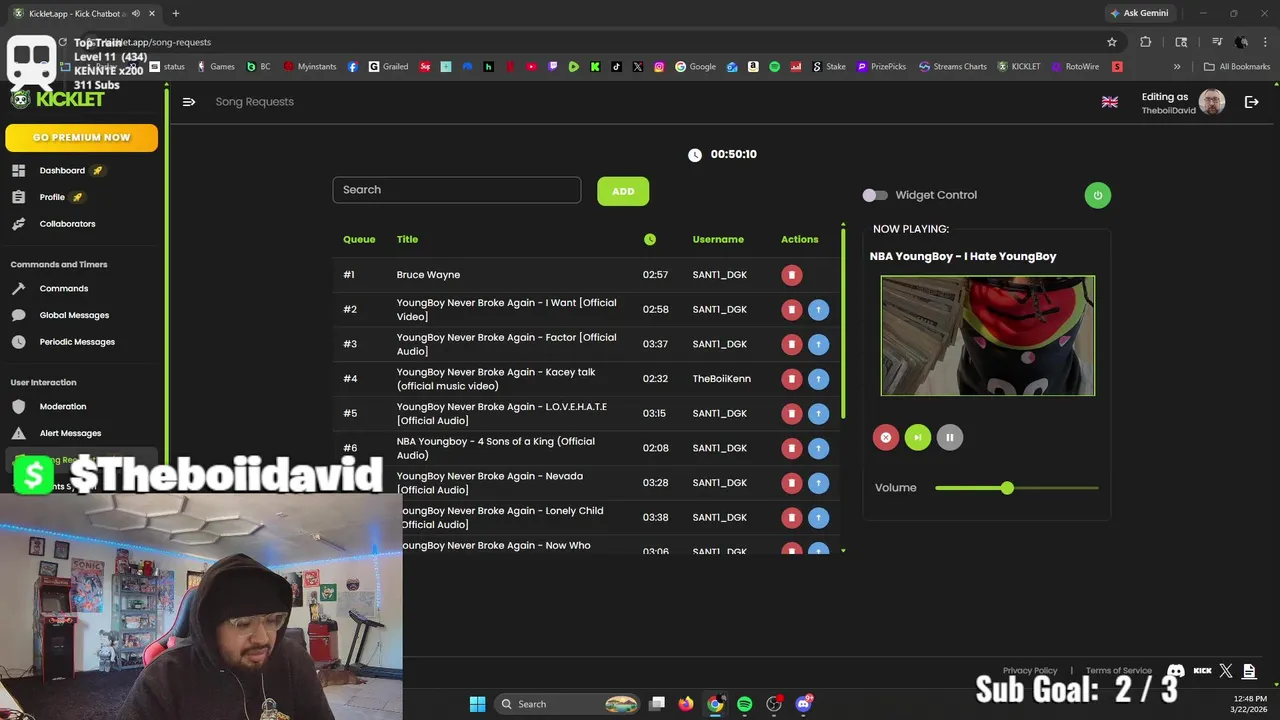Open the RotoWire bookmark
The width and height of the screenshot is (1280, 720).
1075,67
